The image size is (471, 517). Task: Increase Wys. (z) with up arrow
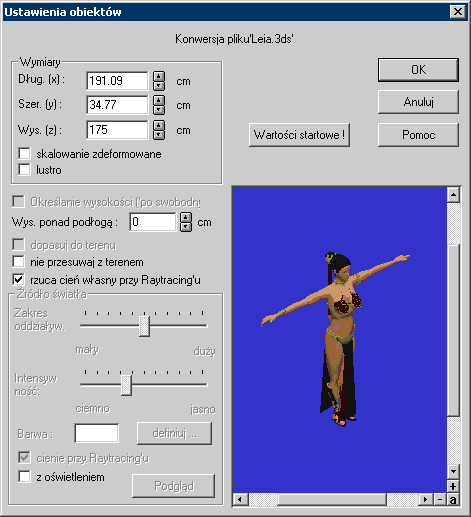(159, 125)
